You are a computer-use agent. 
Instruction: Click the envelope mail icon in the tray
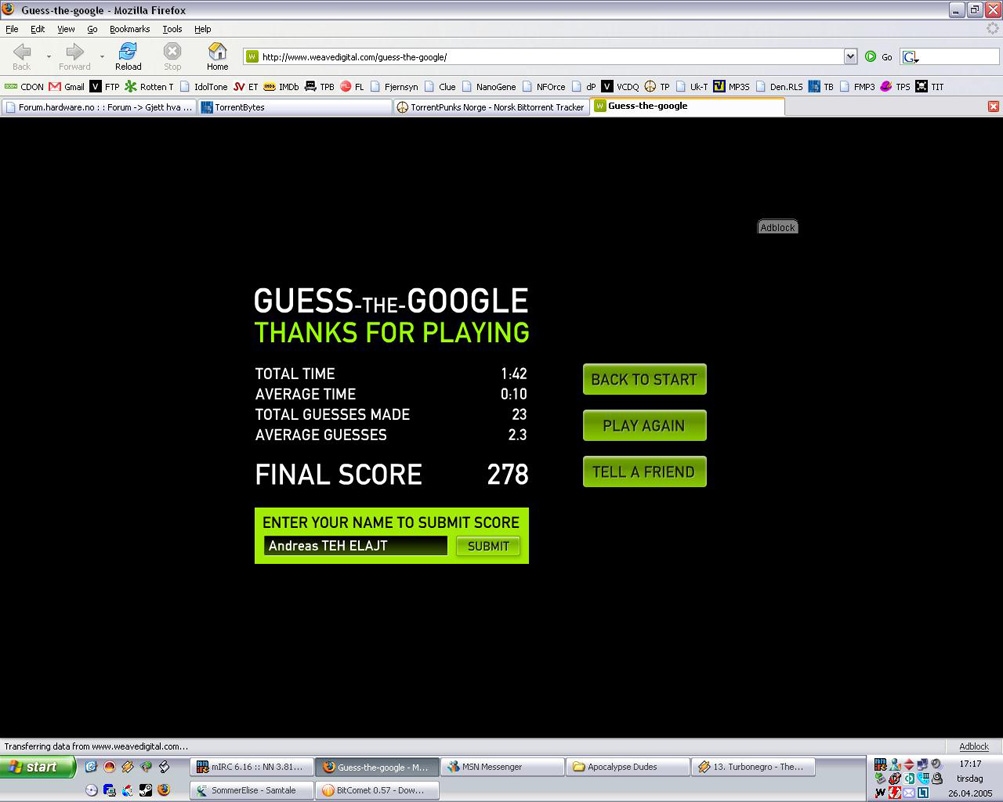909,793
